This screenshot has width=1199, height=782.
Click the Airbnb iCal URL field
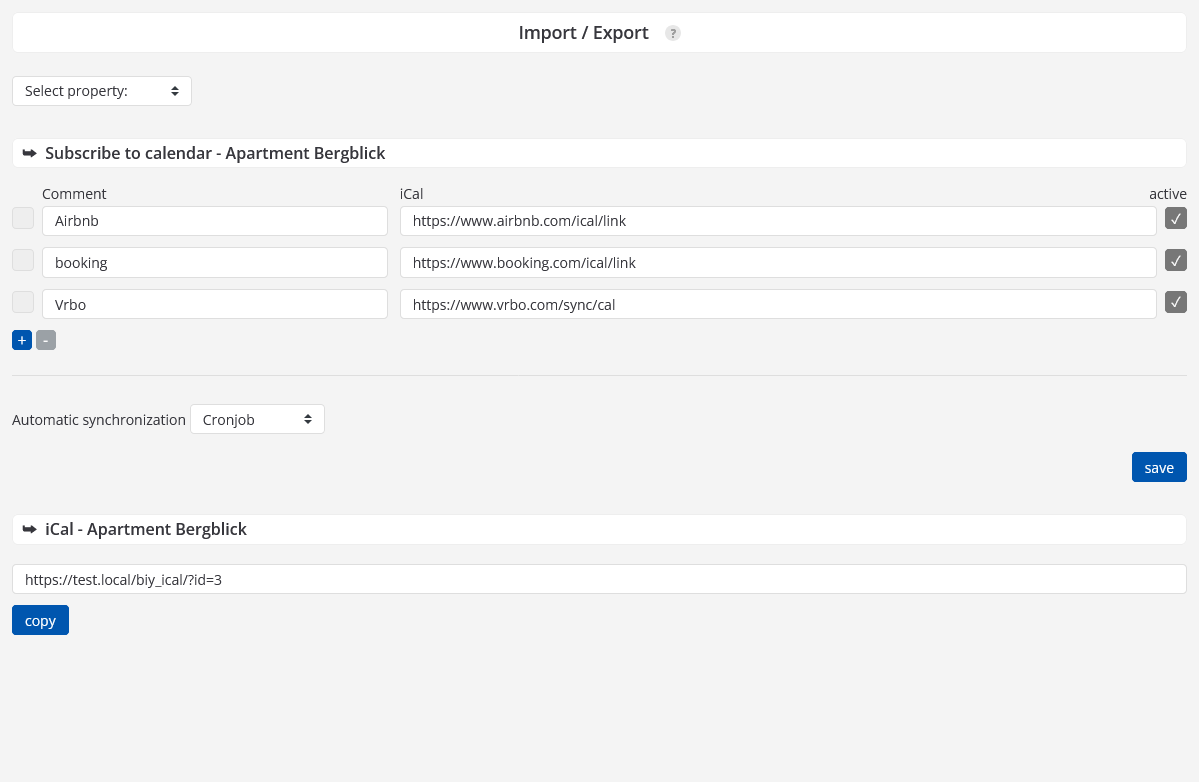[x=778, y=221]
